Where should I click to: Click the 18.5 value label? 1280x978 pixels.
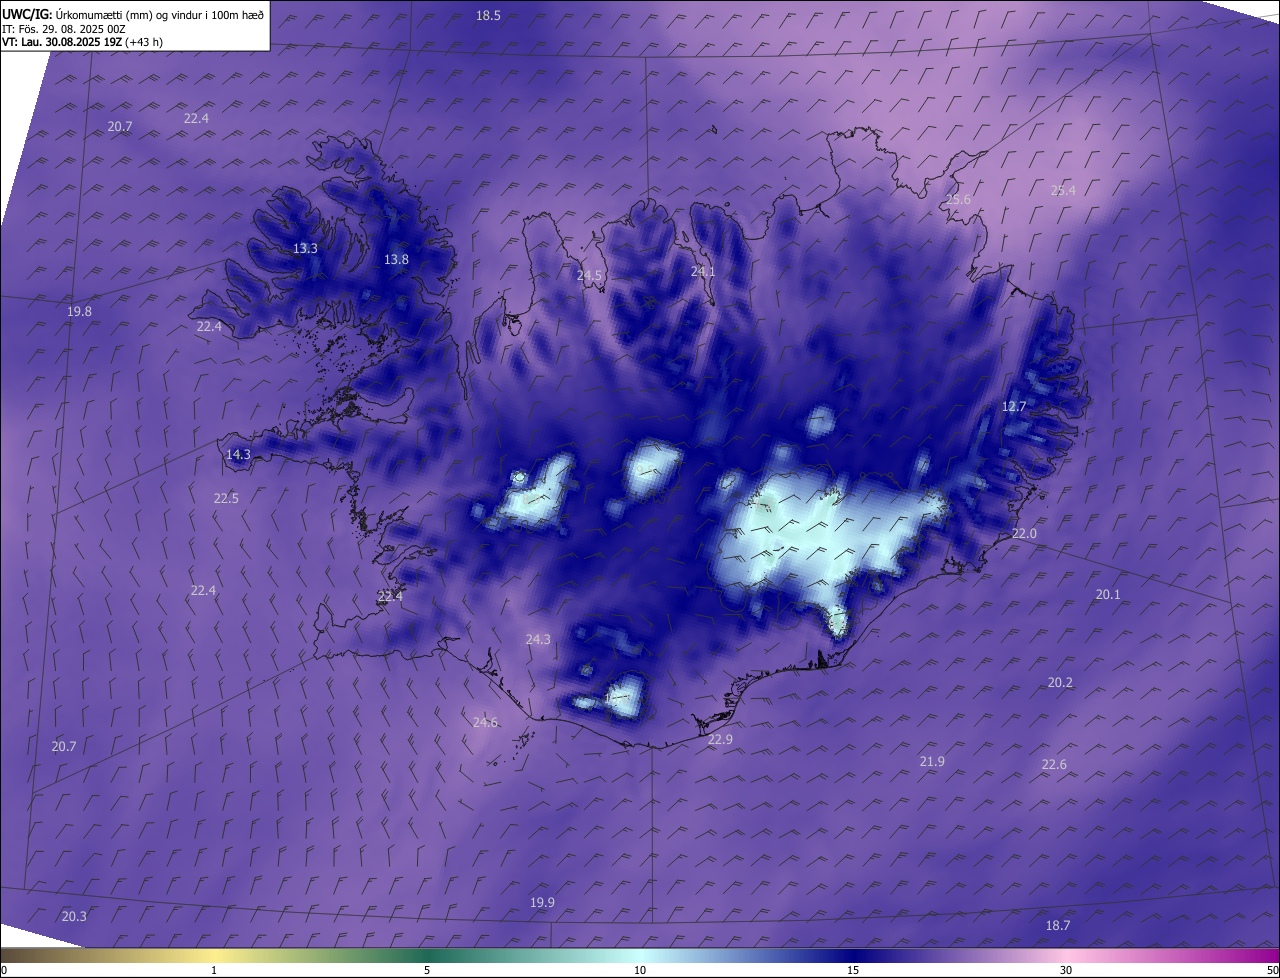(488, 15)
